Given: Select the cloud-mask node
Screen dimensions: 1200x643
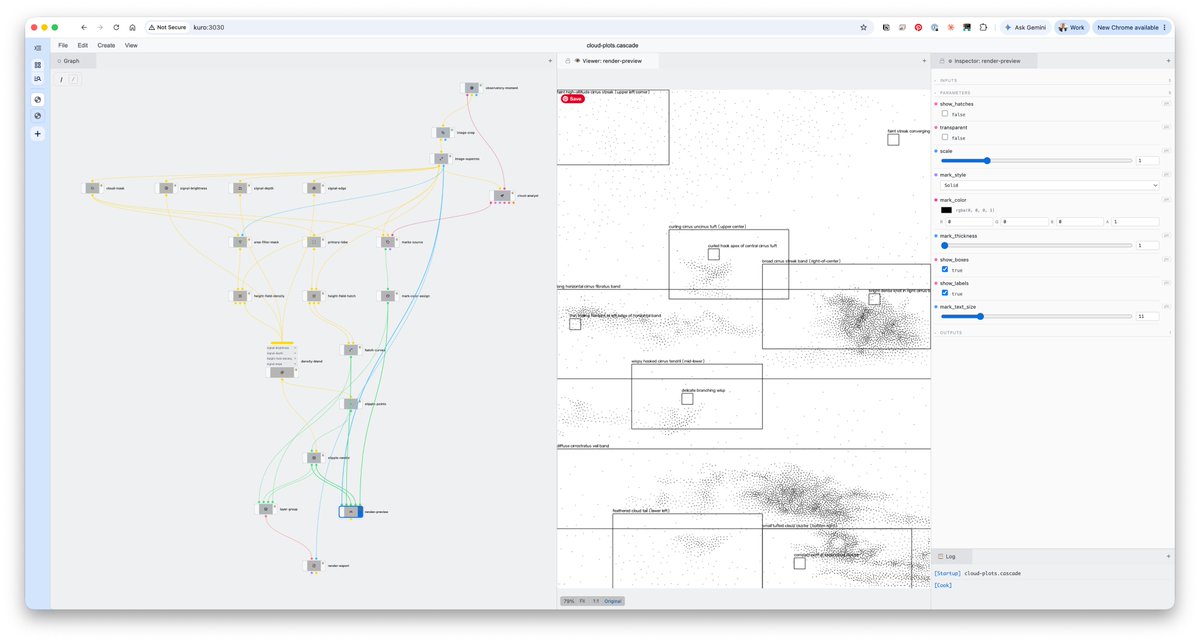Looking at the screenshot, I should coord(92,188).
